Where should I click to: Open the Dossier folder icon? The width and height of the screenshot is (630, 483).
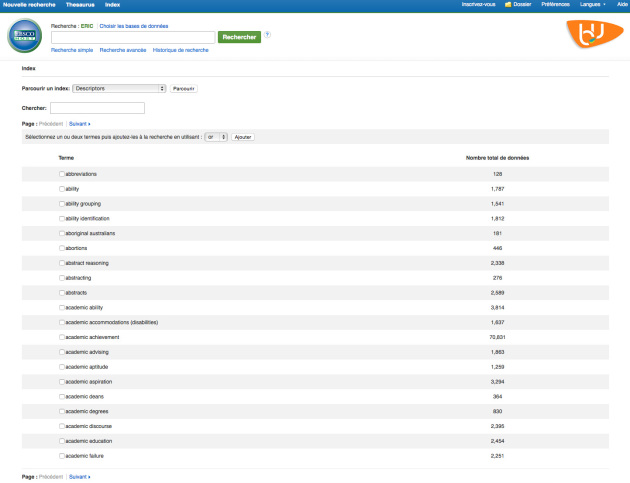pyautogui.click(x=508, y=5)
